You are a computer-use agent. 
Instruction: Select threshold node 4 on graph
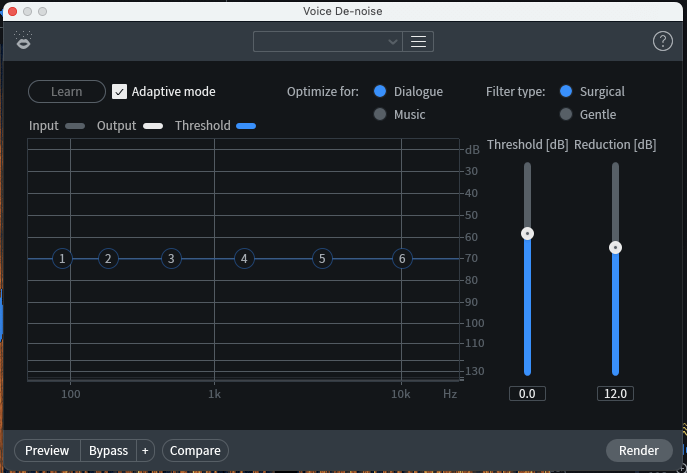click(243, 259)
